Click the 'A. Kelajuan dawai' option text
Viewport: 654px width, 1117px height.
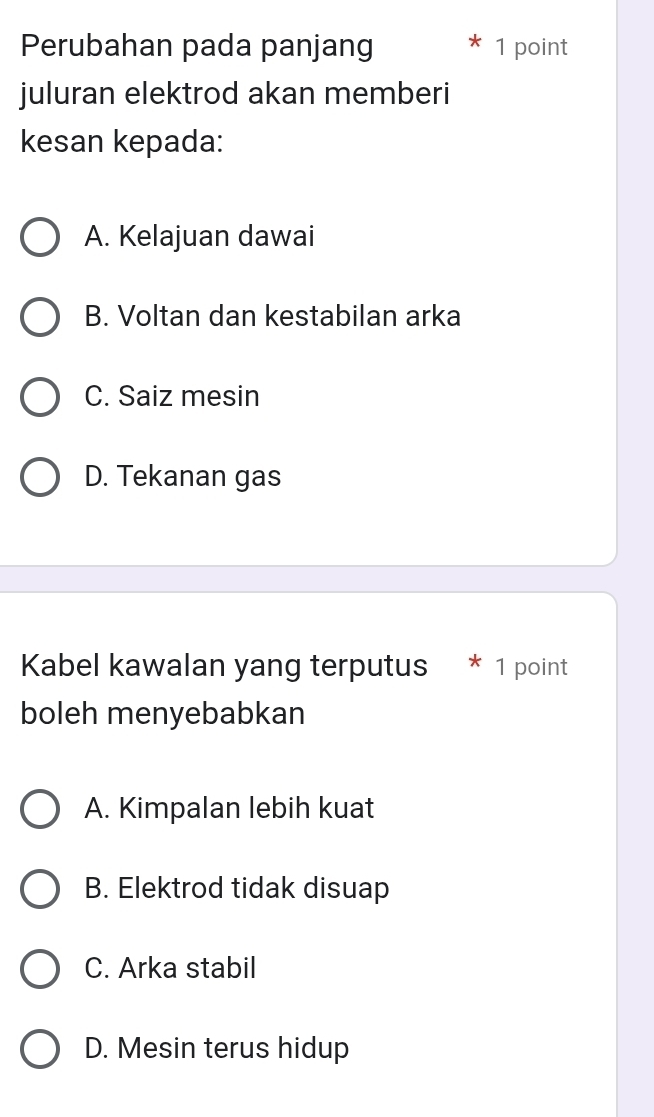click(200, 237)
